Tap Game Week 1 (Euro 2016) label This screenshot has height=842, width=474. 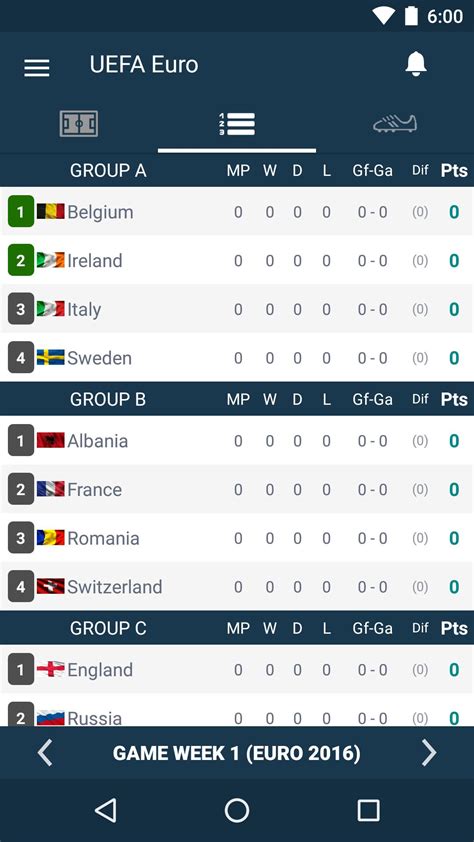pyautogui.click(x=237, y=753)
